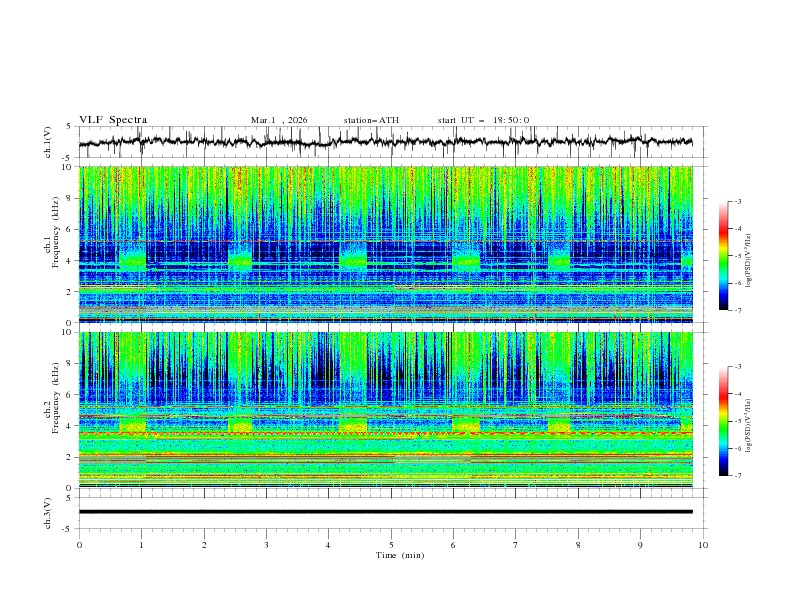Click the 0 minute tick on time axis
Image resolution: width=792 pixels, height=612 pixels.
point(79,545)
